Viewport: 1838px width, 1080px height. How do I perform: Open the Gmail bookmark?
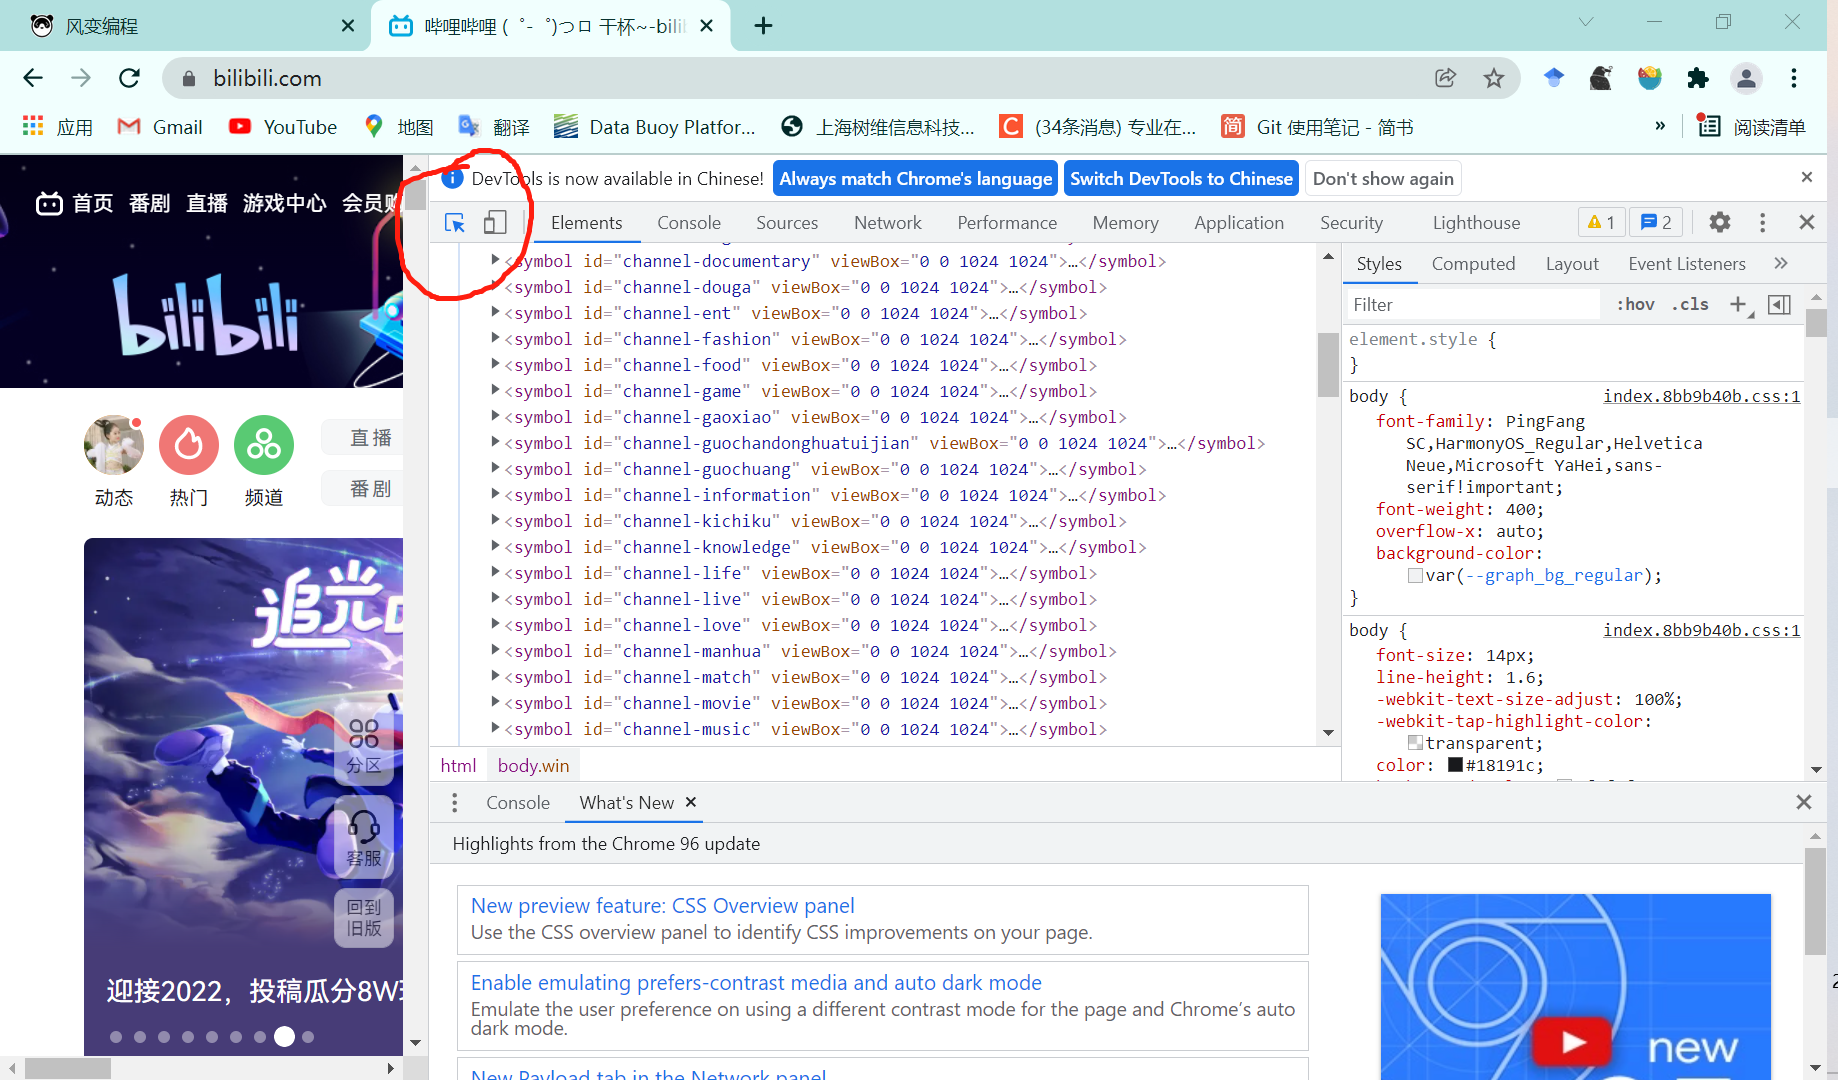[160, 127]
